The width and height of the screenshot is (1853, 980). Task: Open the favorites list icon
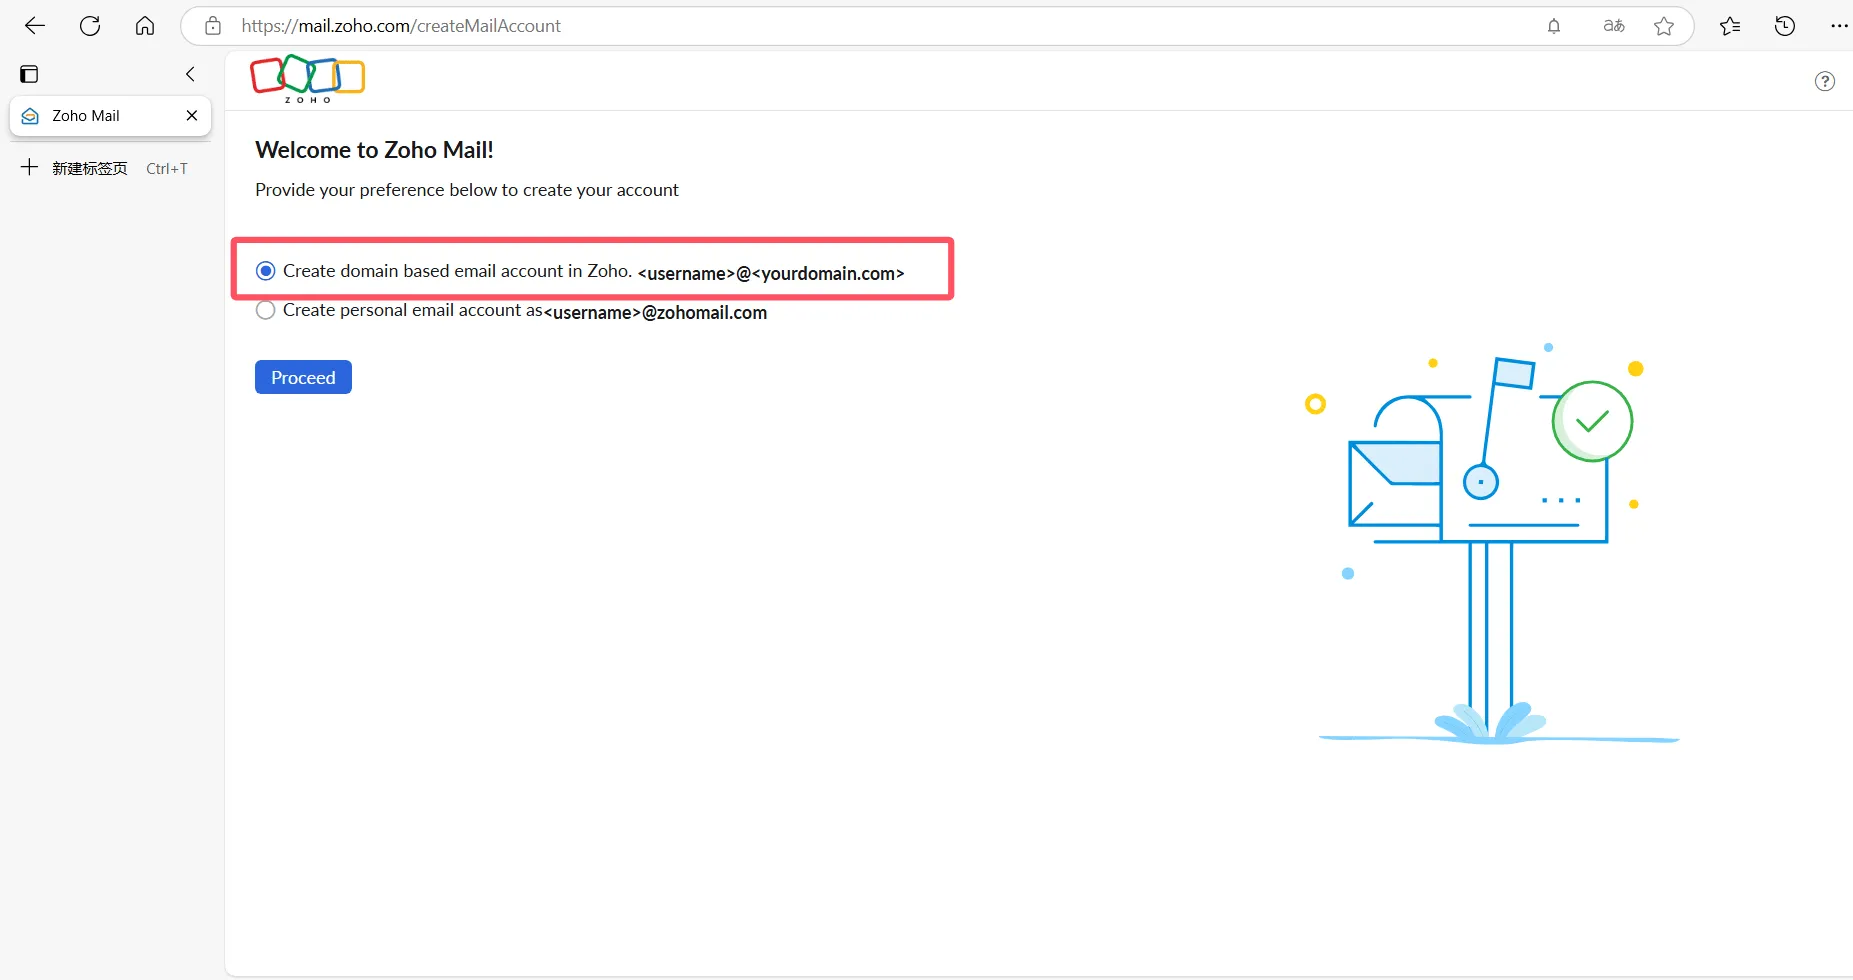tap(1730, 26)
